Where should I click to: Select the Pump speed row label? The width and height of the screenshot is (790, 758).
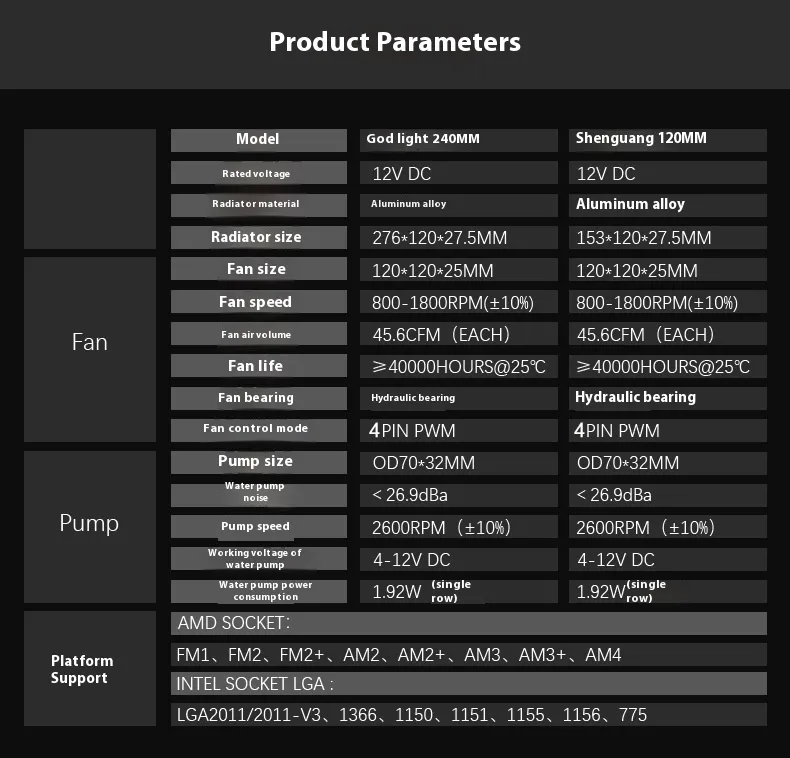point(256,526)
